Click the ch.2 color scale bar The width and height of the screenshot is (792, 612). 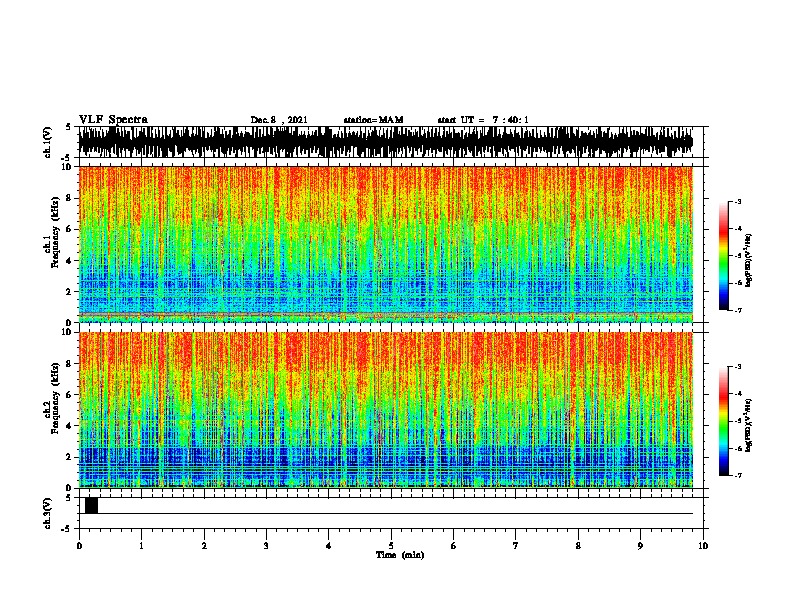pos(724,421)
